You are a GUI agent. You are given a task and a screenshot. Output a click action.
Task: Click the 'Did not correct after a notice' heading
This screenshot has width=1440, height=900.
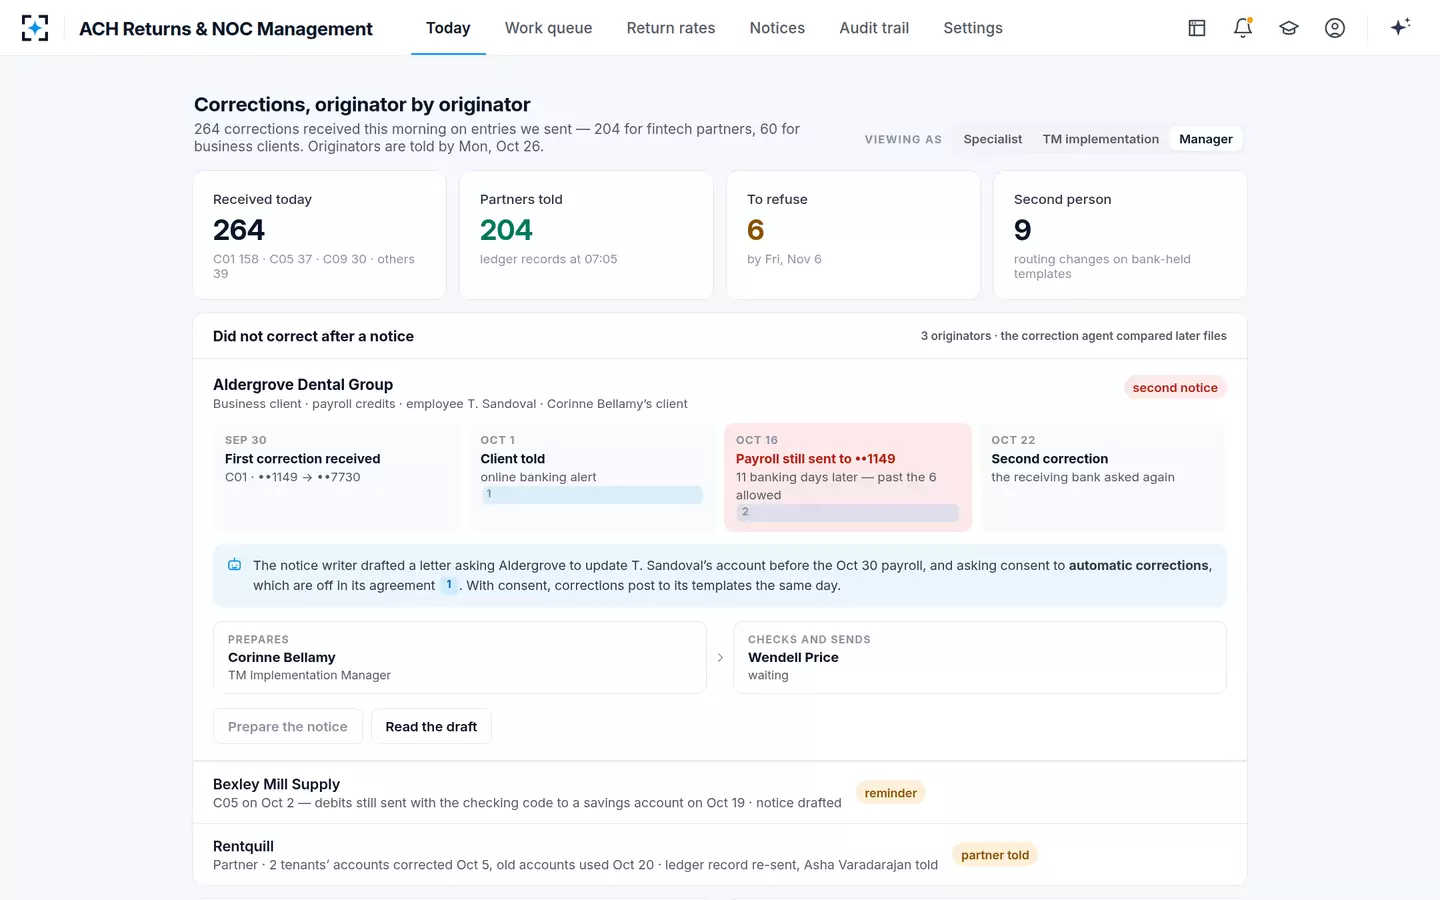tap(313, 336)
